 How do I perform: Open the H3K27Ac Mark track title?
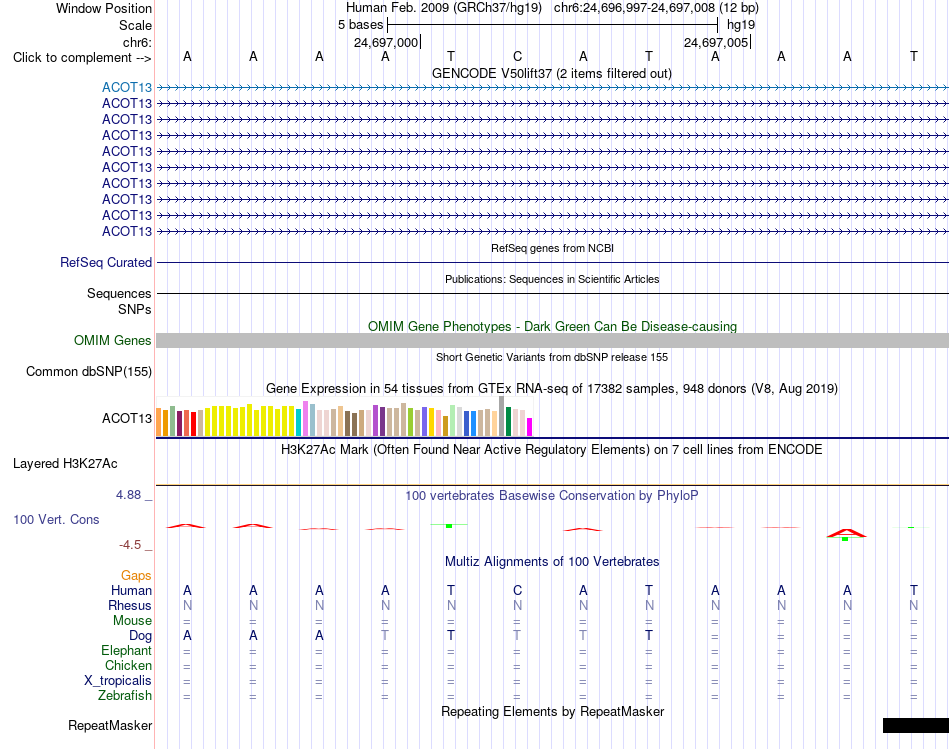(552, 450)
